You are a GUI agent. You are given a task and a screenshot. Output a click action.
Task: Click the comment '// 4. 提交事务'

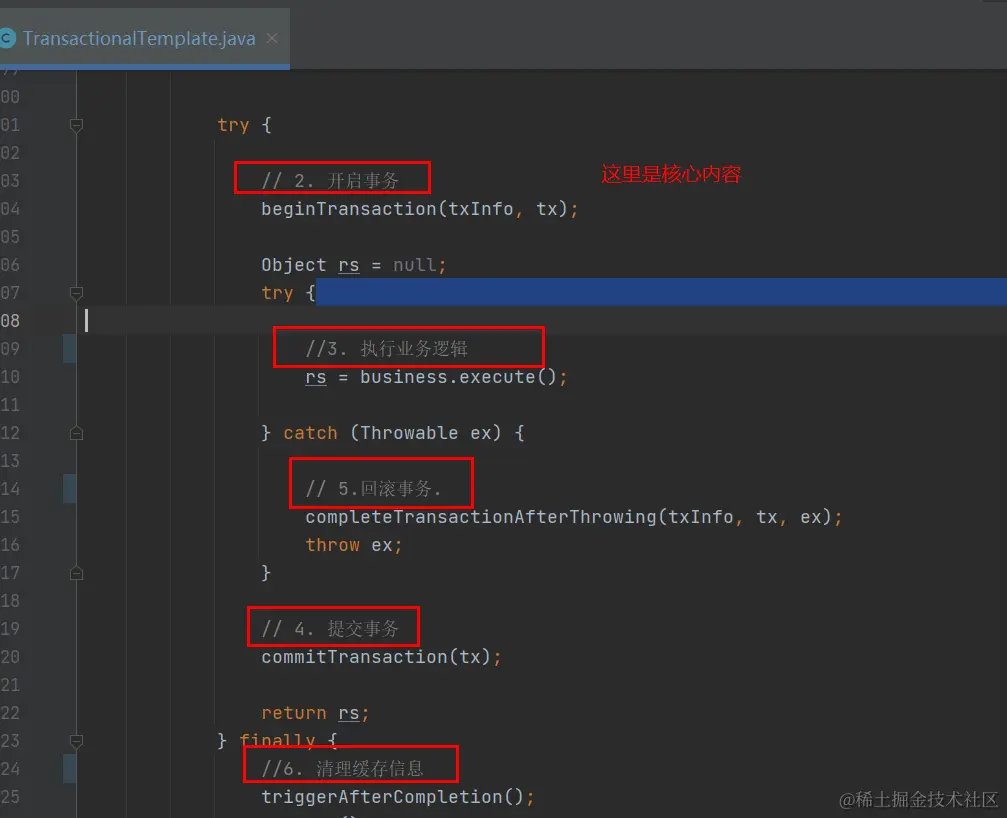point(330,629)
